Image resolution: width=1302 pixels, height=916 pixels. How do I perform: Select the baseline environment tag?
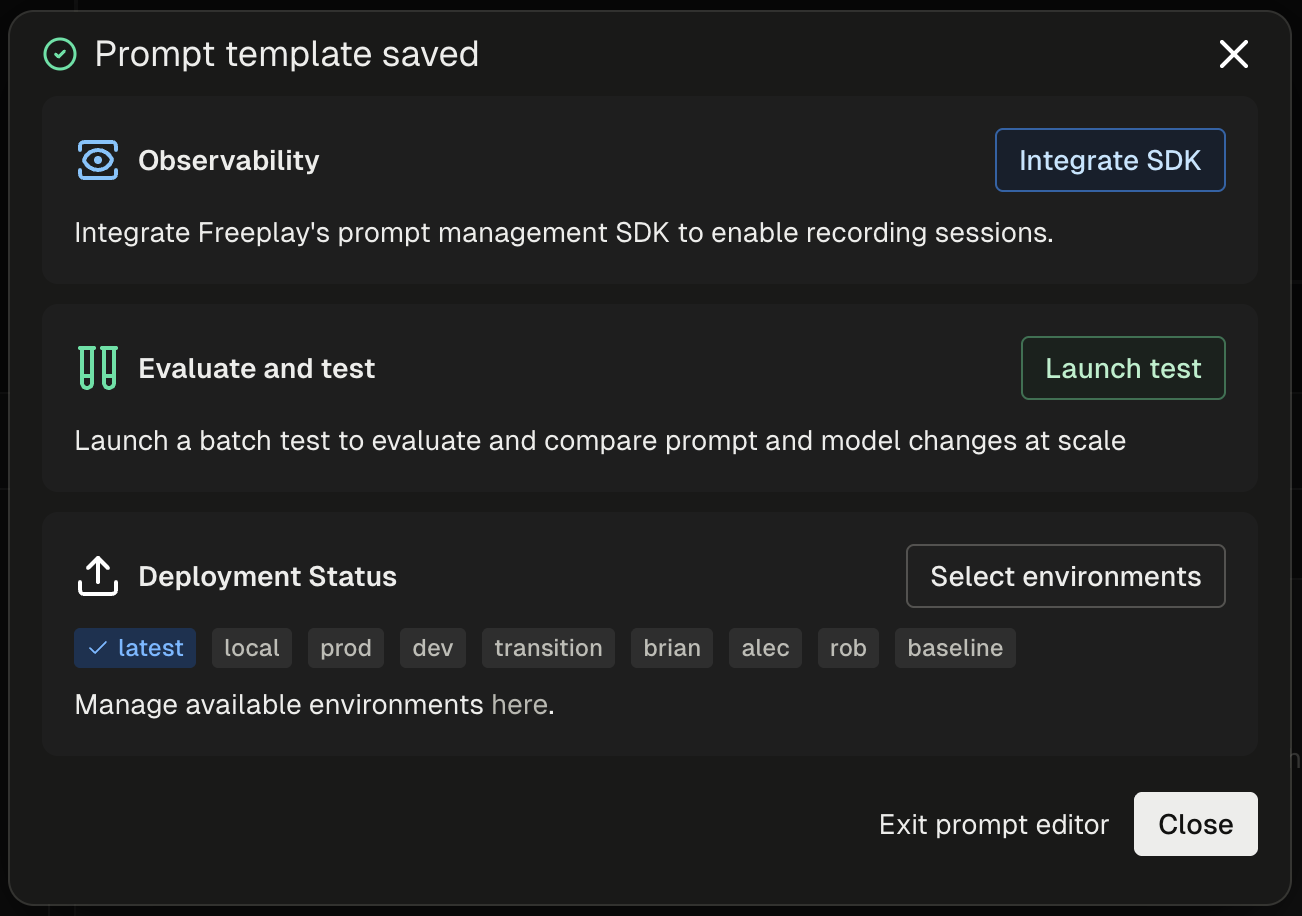pos(955,648)
